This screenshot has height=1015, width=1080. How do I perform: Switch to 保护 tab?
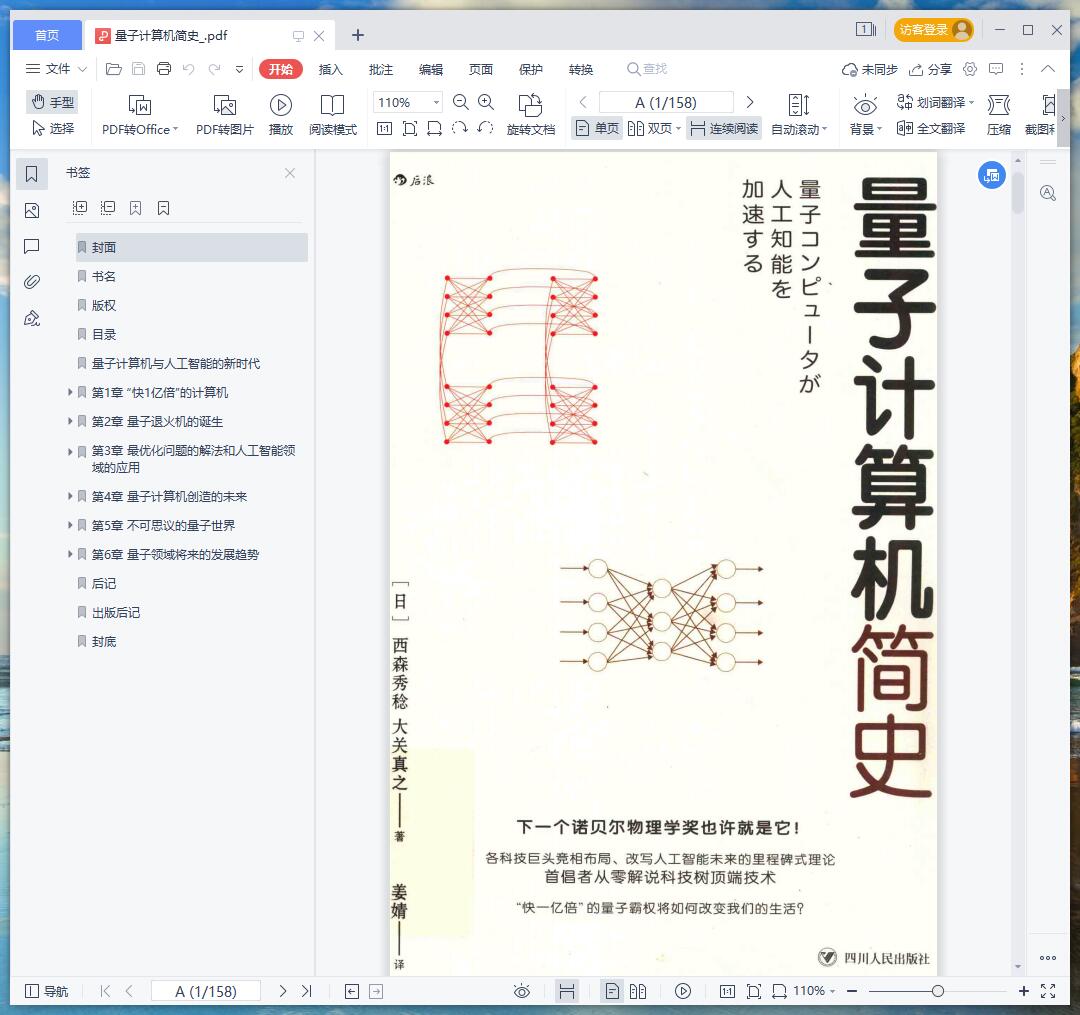[x=531, y=69]
